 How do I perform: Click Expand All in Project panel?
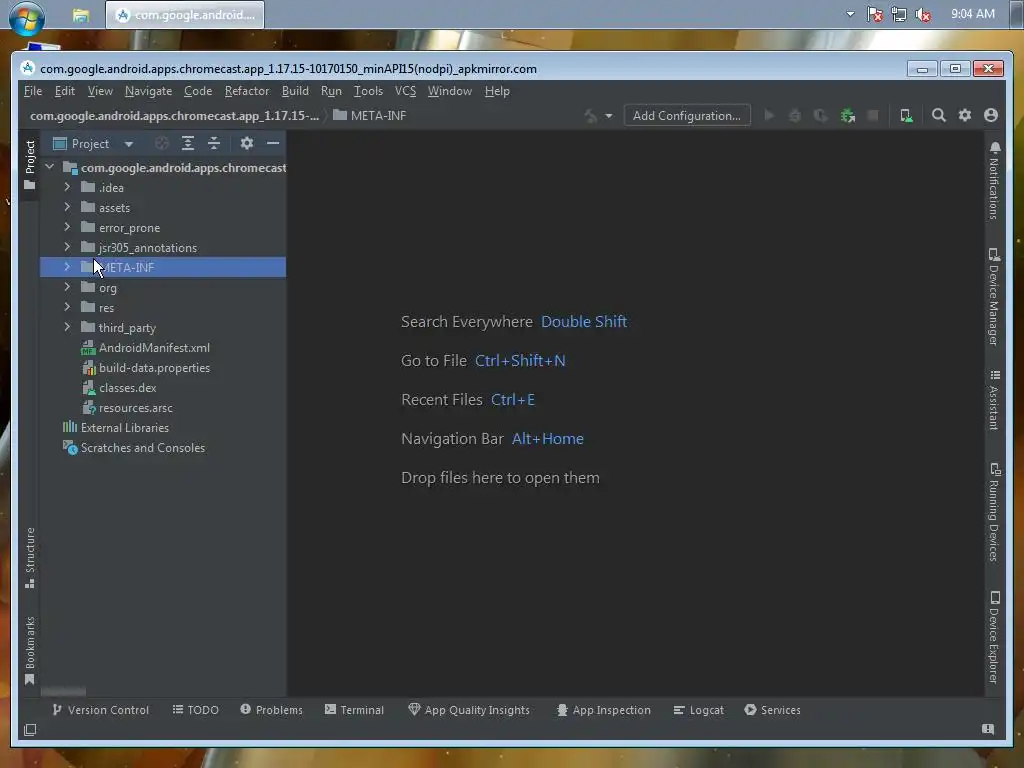(x=188, y=143)
